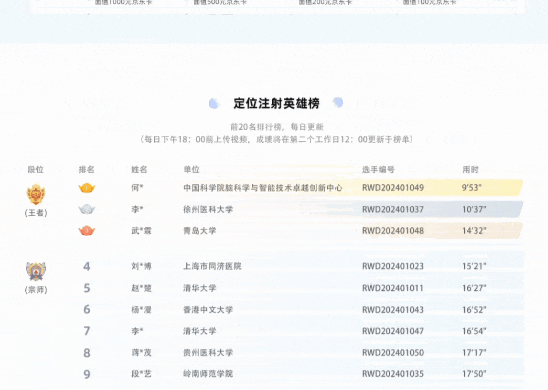Click the time 9'53"
This screenshot has width=548, height=390.
pyautogui.click(x=471, y=188)
